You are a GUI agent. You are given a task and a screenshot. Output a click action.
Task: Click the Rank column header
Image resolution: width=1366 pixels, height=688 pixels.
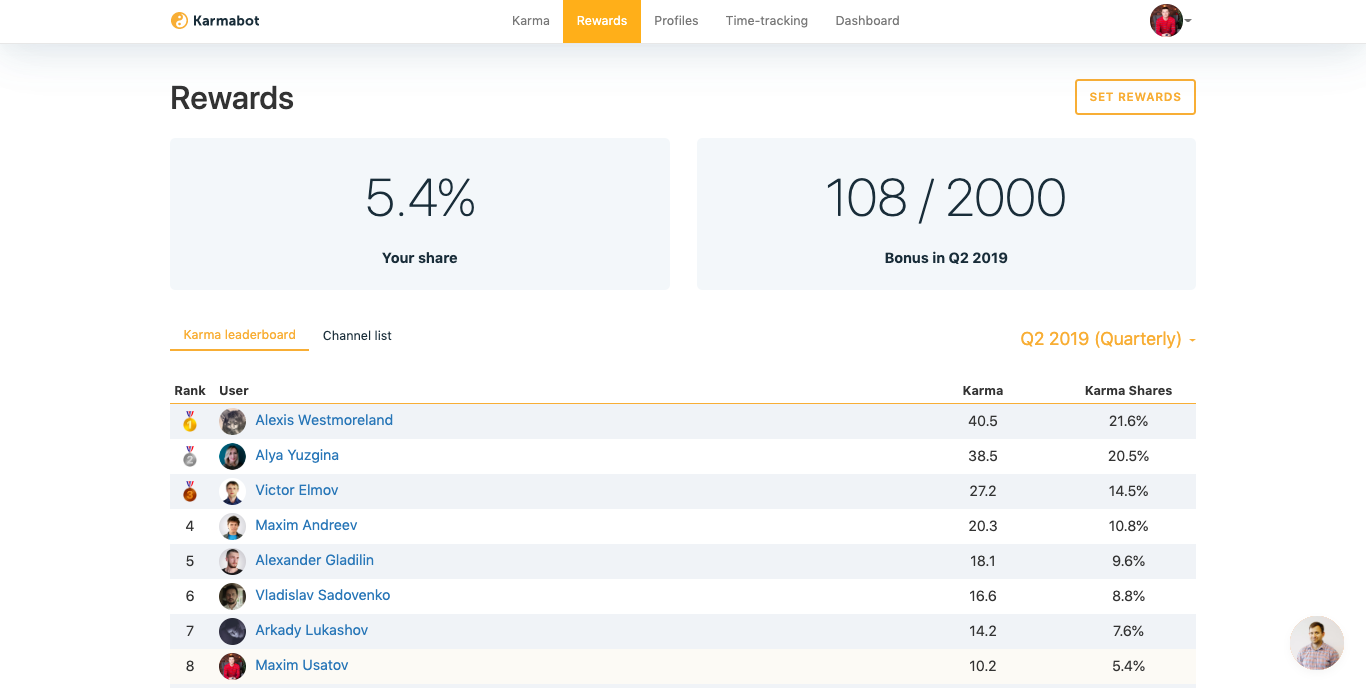(x=190, y=391)
